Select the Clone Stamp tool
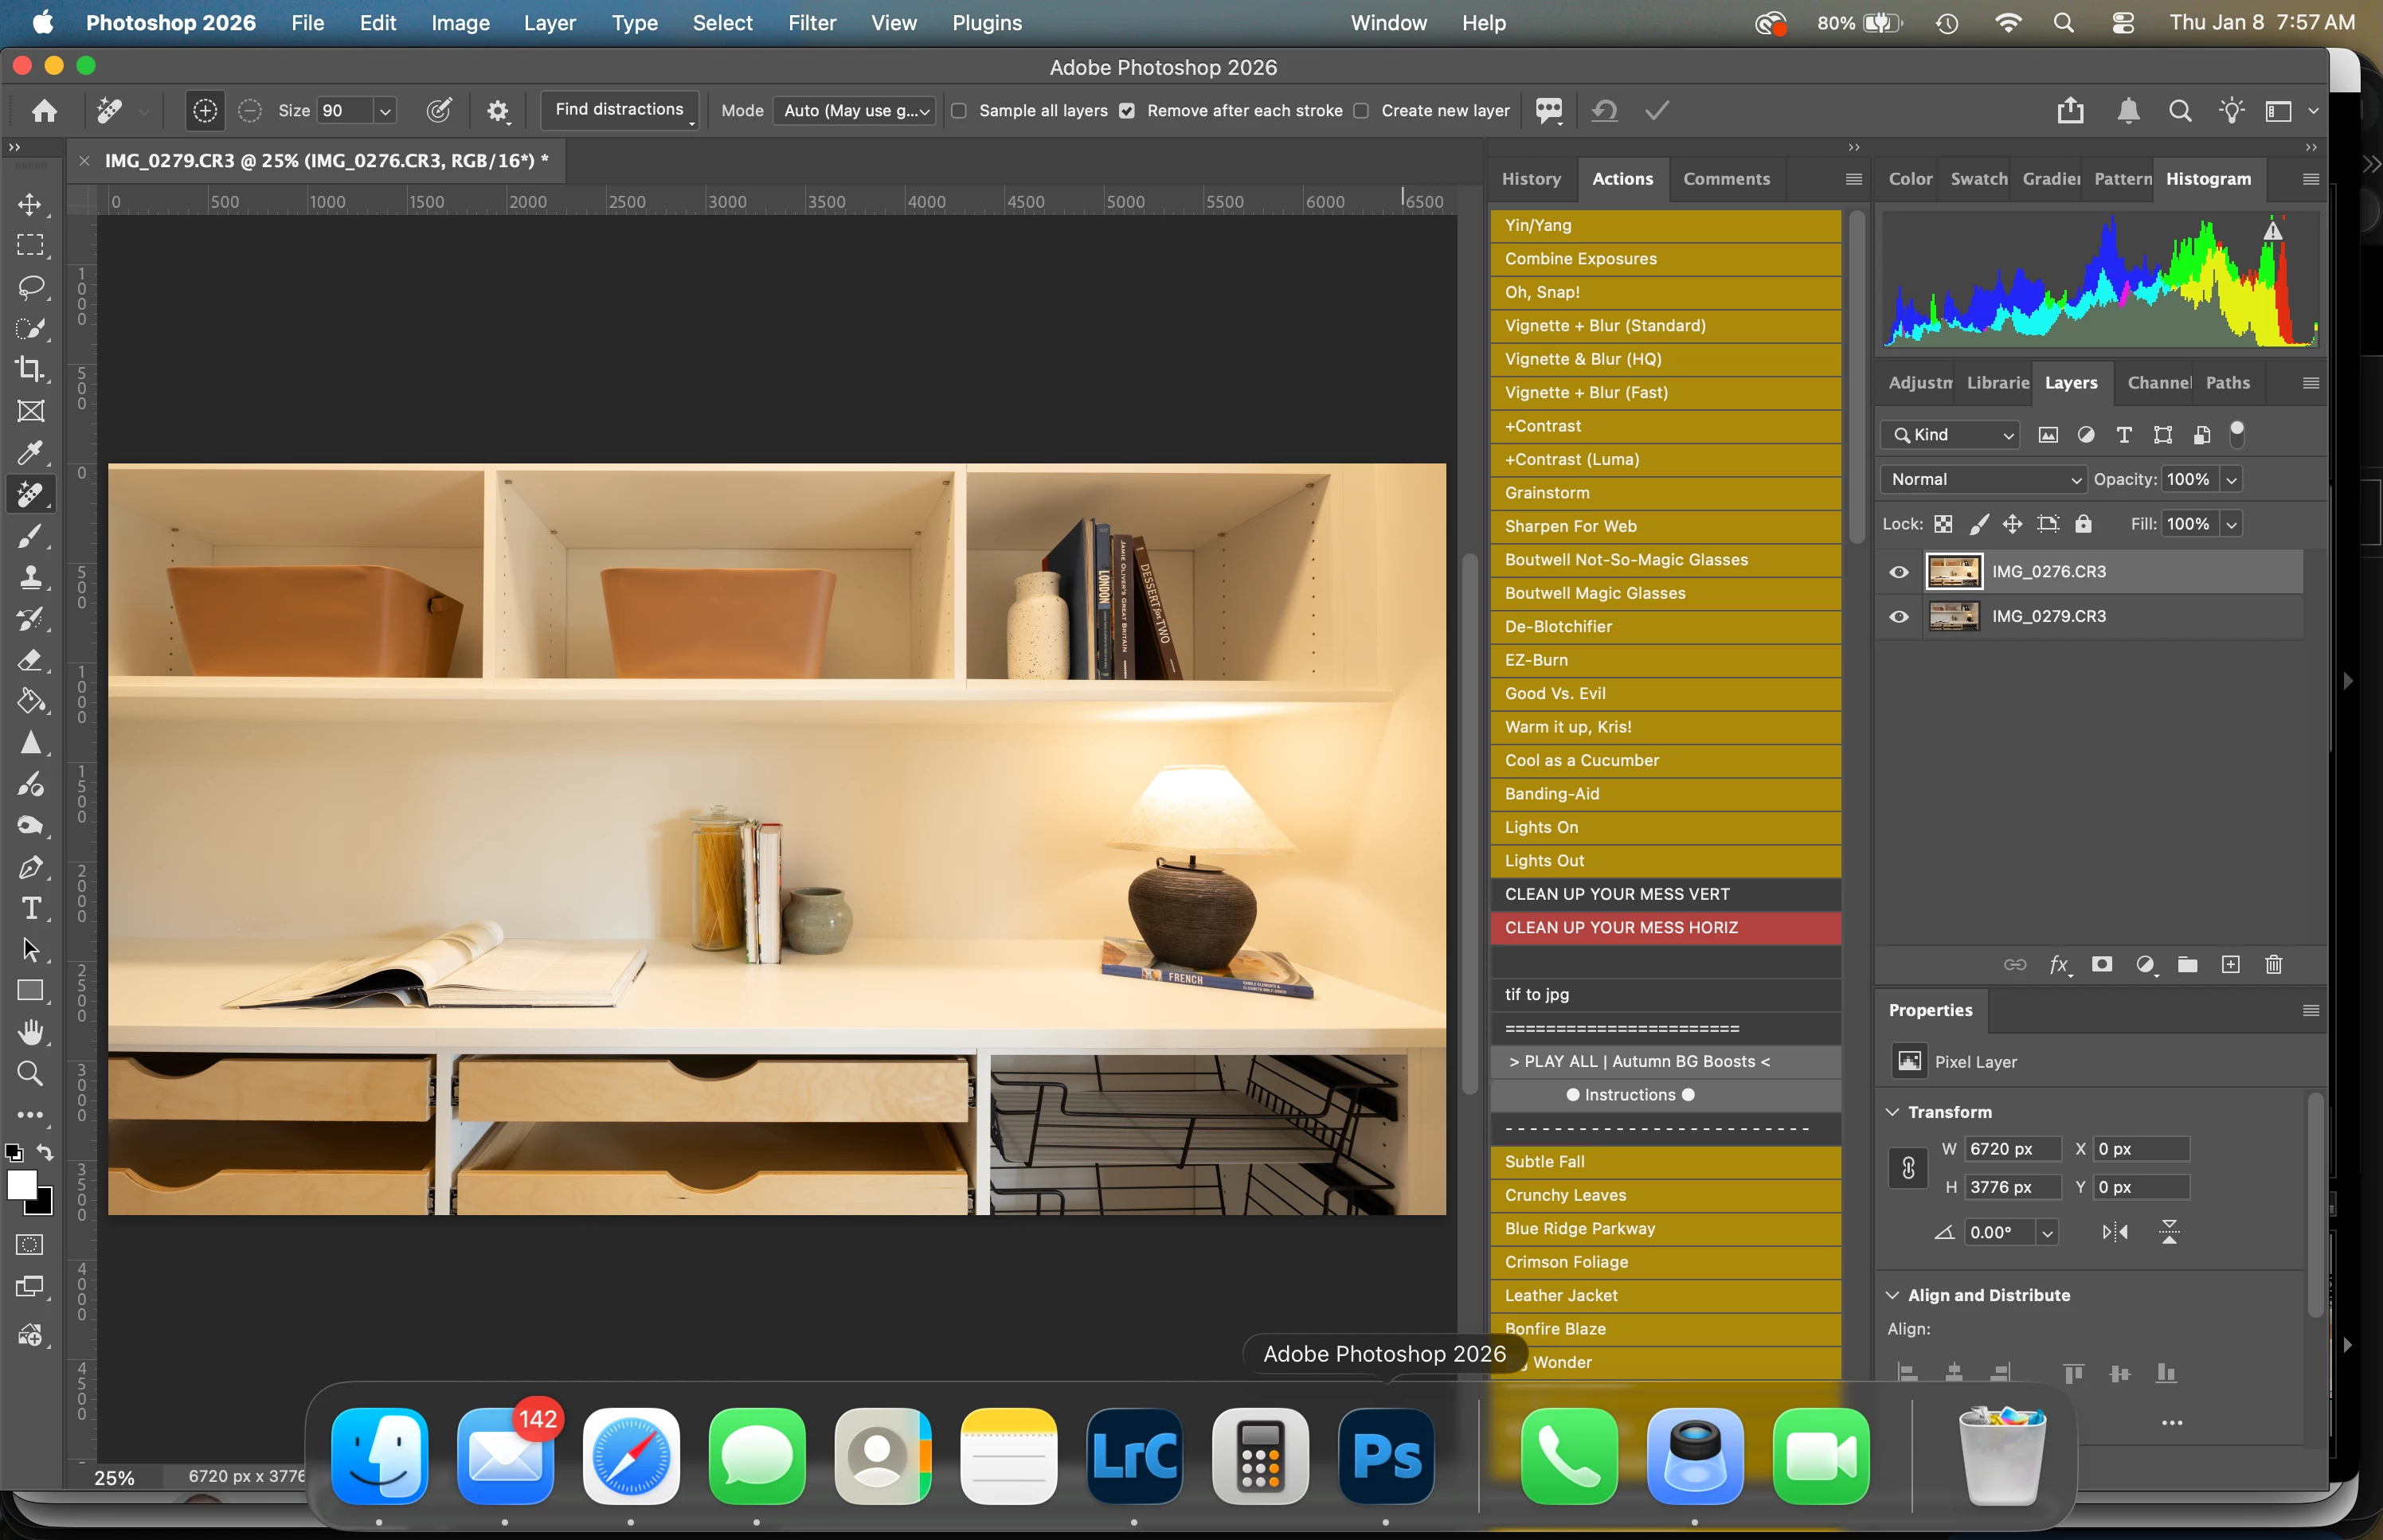 click(30, 577)
